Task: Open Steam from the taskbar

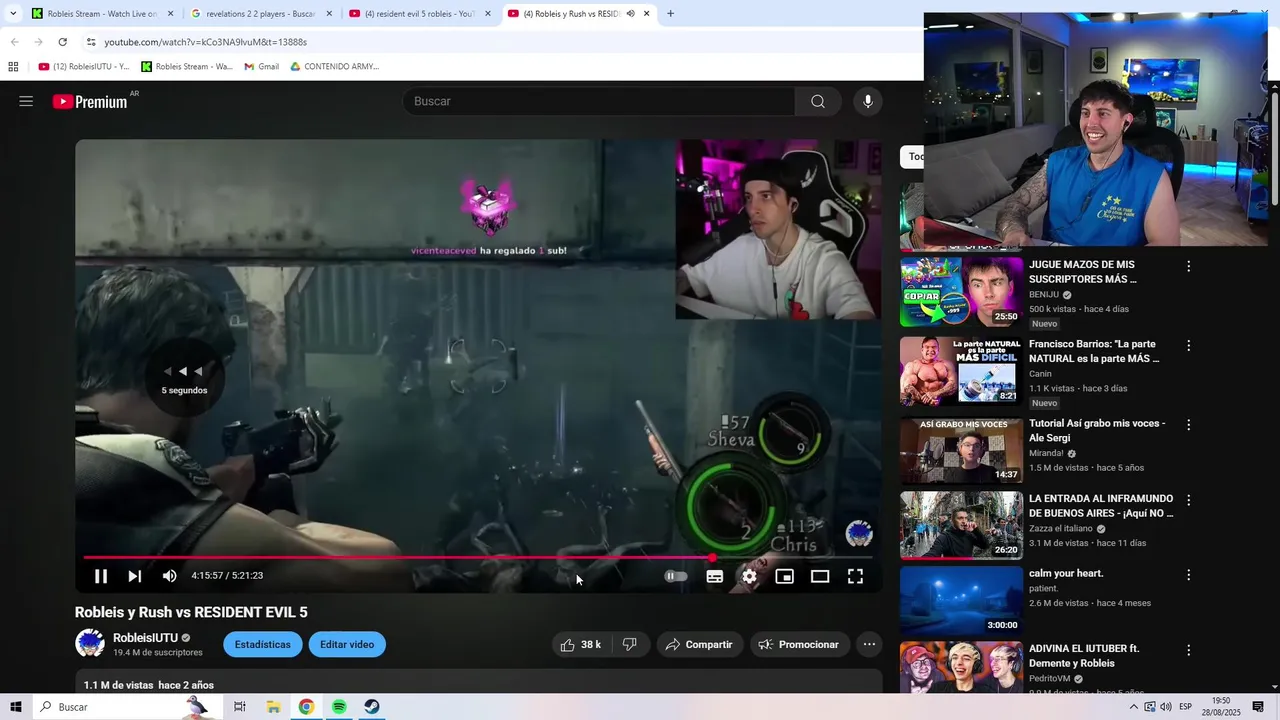Action: click(371, 707)
